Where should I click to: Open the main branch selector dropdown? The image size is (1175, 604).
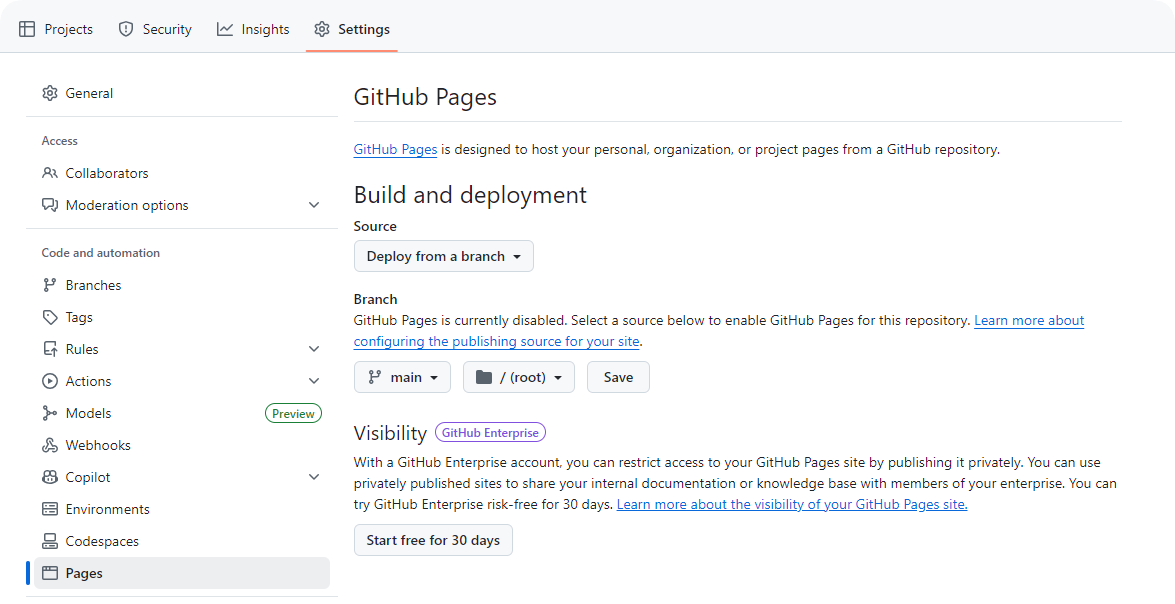tap(402, 377)
